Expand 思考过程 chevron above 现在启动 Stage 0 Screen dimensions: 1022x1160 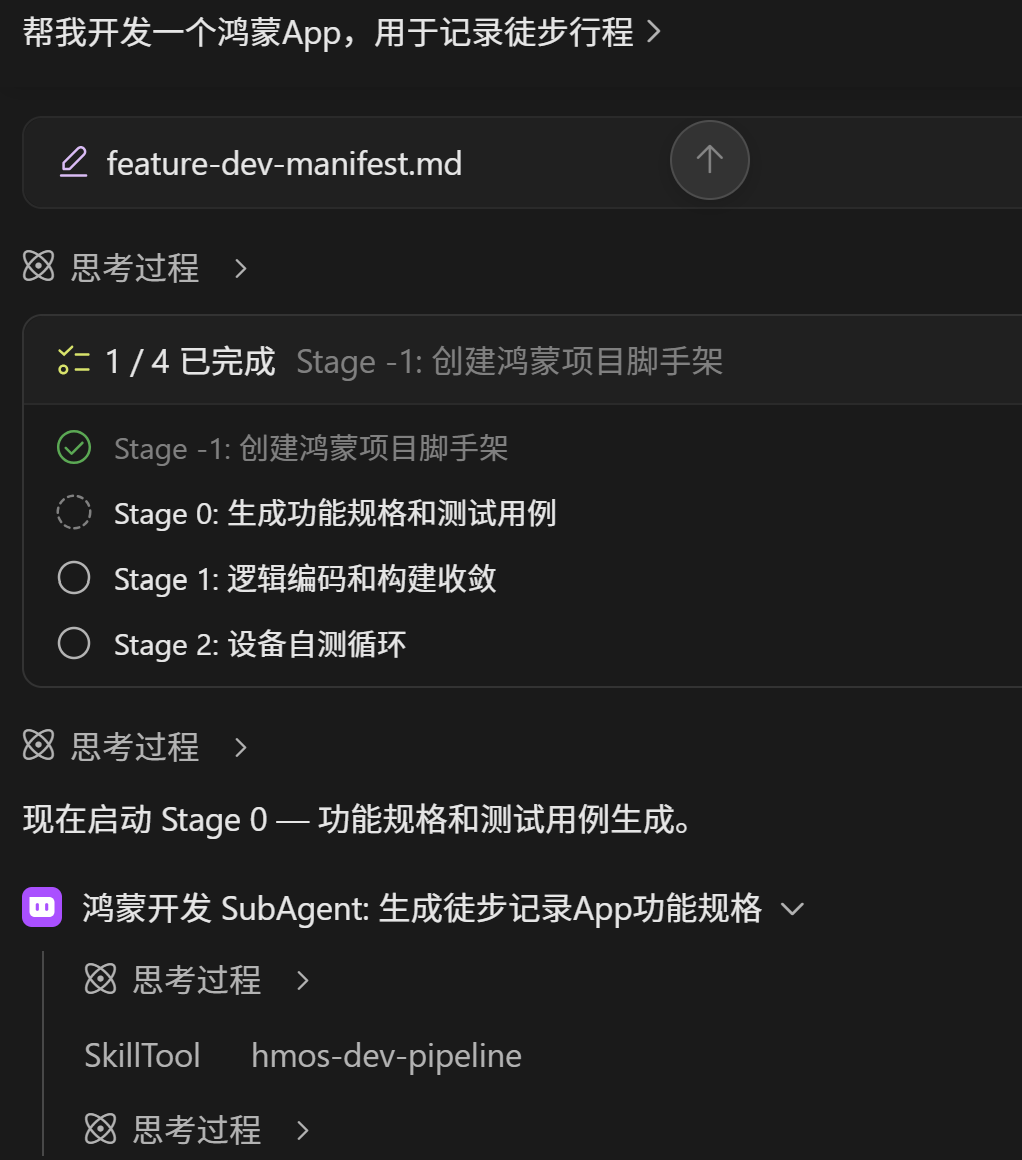click(241, 747)
